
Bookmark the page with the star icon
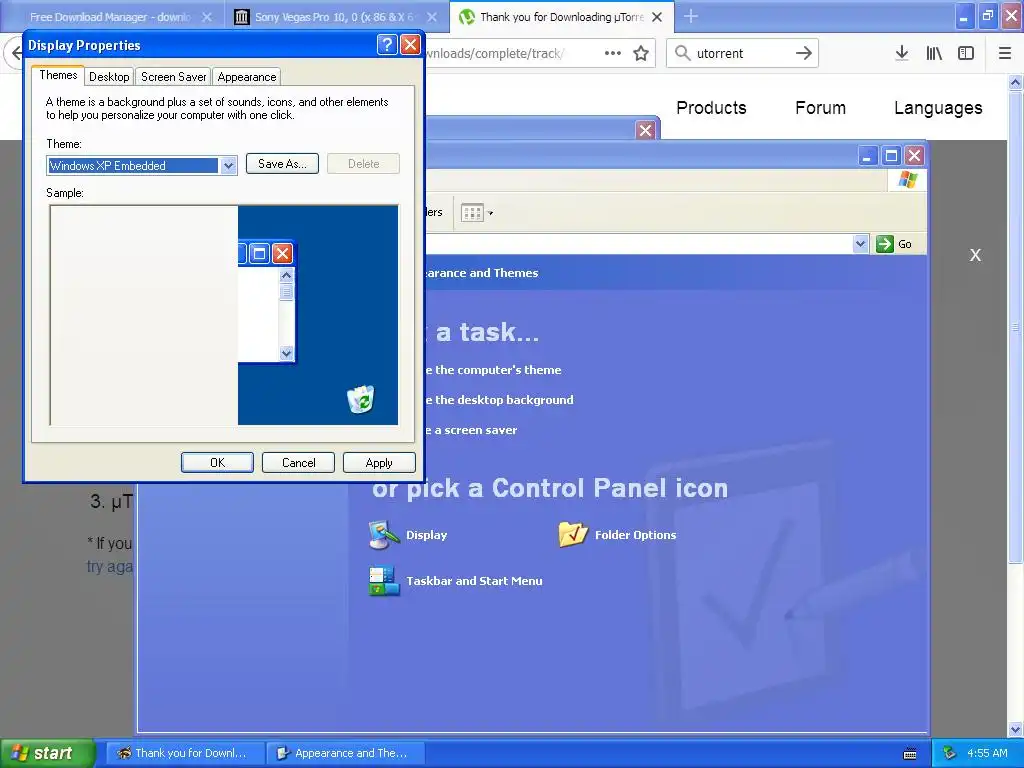(x=641, y=53)
